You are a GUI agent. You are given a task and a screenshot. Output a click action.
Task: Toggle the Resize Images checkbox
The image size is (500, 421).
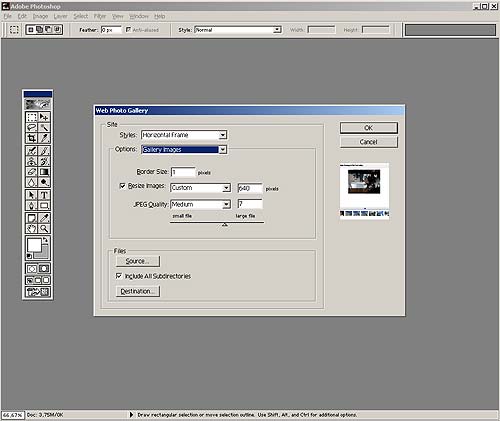point(122,186)
